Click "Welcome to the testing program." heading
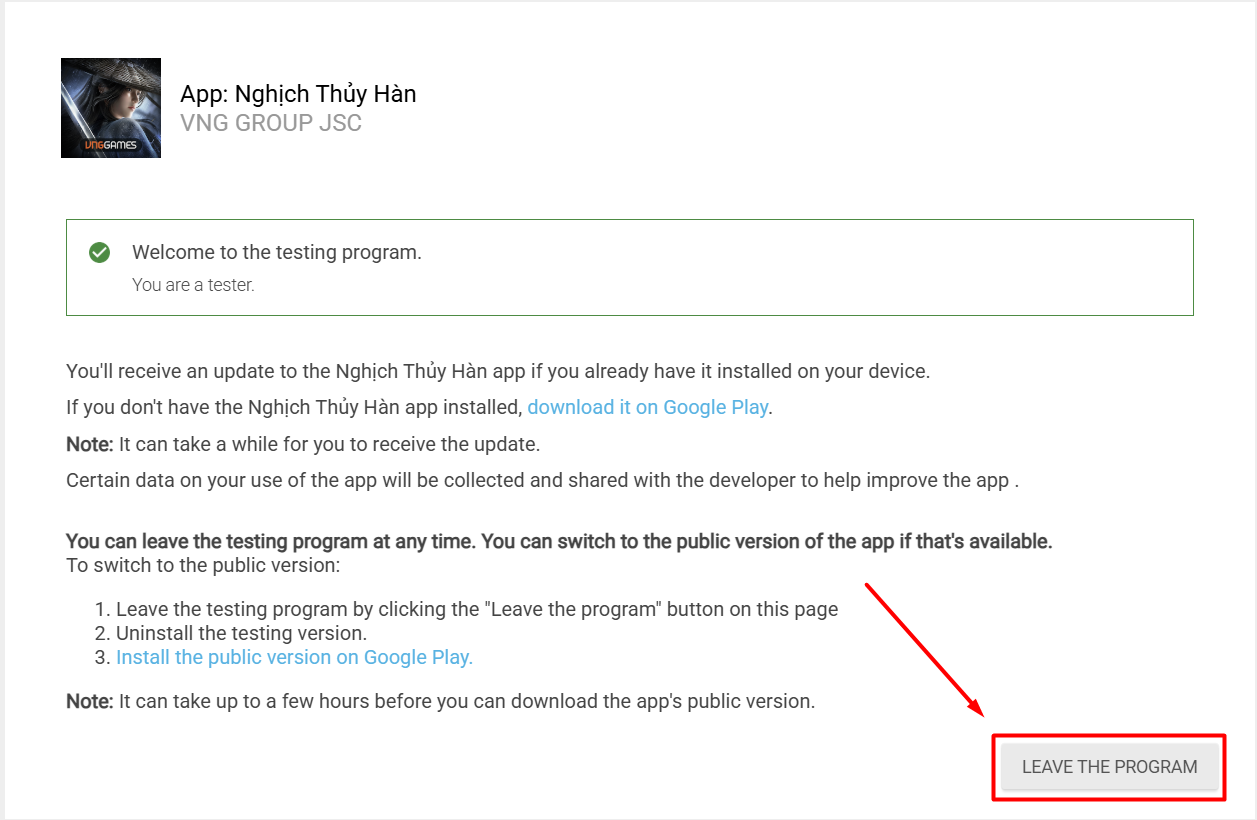This screenshot has width=1257, height=820. [277, 252]
